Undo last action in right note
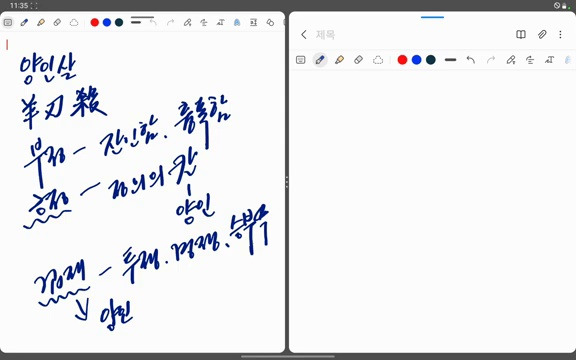 coord(471,60)
